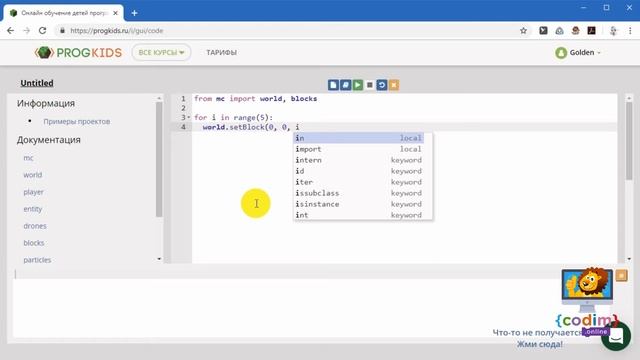Choose the 'id' autocomplete suggestion
This screenshot has height=360, width=640.
pos(359,171)
